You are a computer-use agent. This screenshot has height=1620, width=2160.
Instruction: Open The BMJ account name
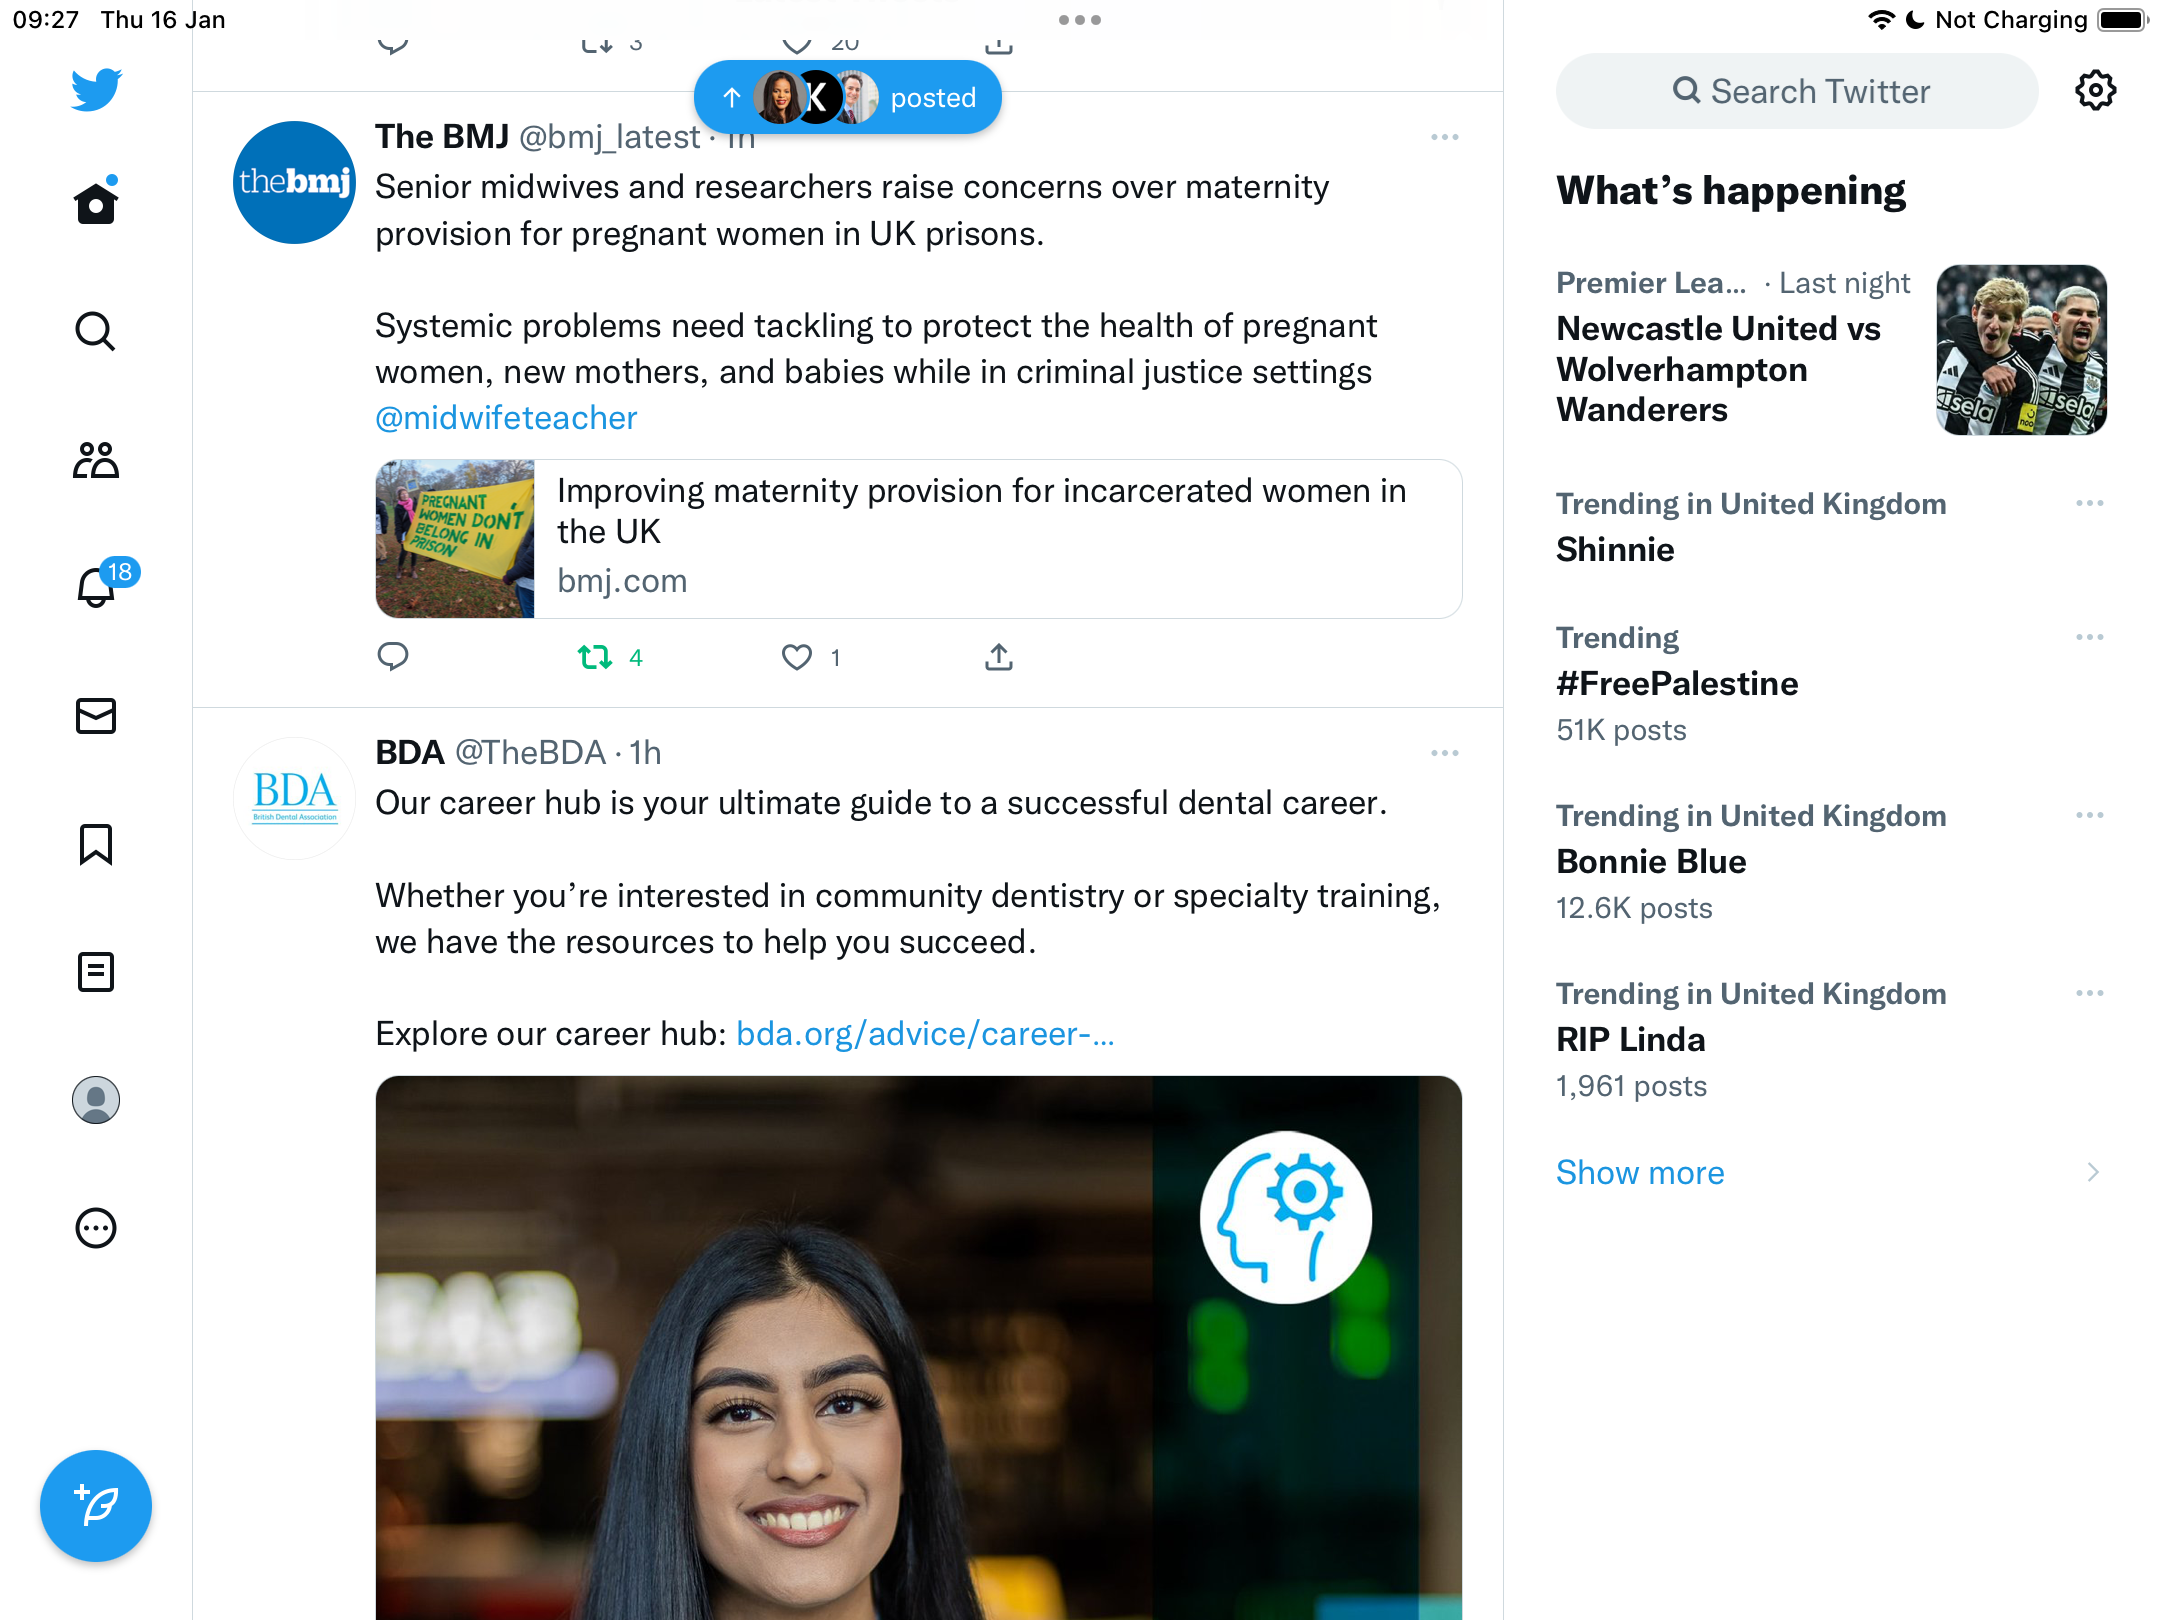point(442,137)
